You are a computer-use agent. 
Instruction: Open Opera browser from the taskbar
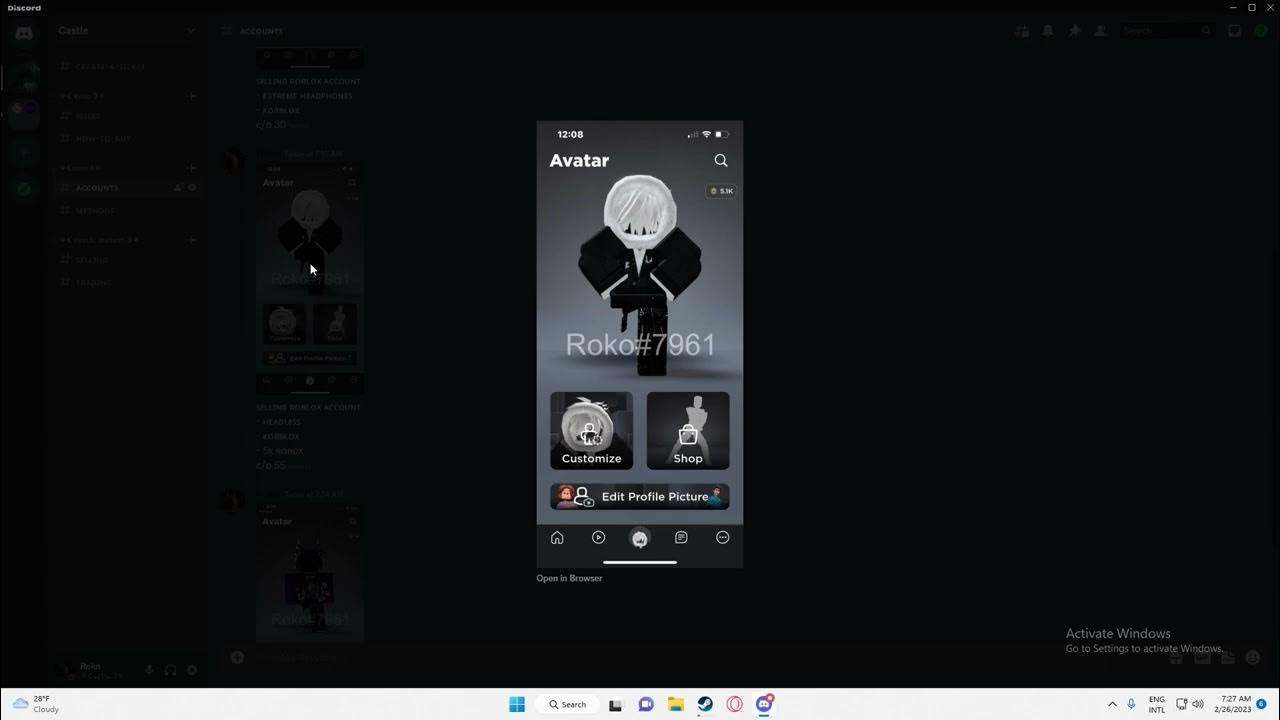[735, 704]
